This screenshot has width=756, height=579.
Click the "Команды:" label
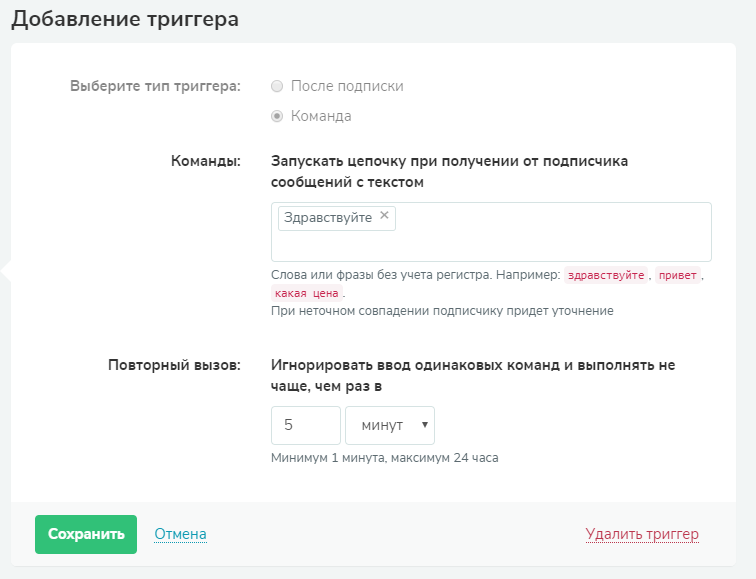pos(206,161)
